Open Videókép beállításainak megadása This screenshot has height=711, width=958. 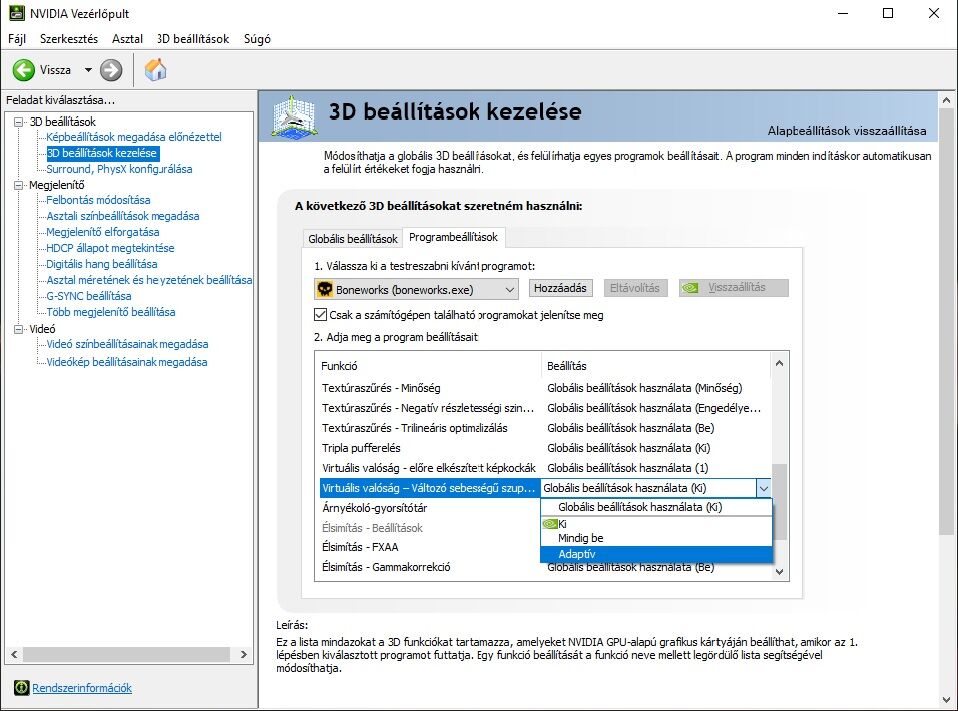pyautogui.click(x=126, y=362)
